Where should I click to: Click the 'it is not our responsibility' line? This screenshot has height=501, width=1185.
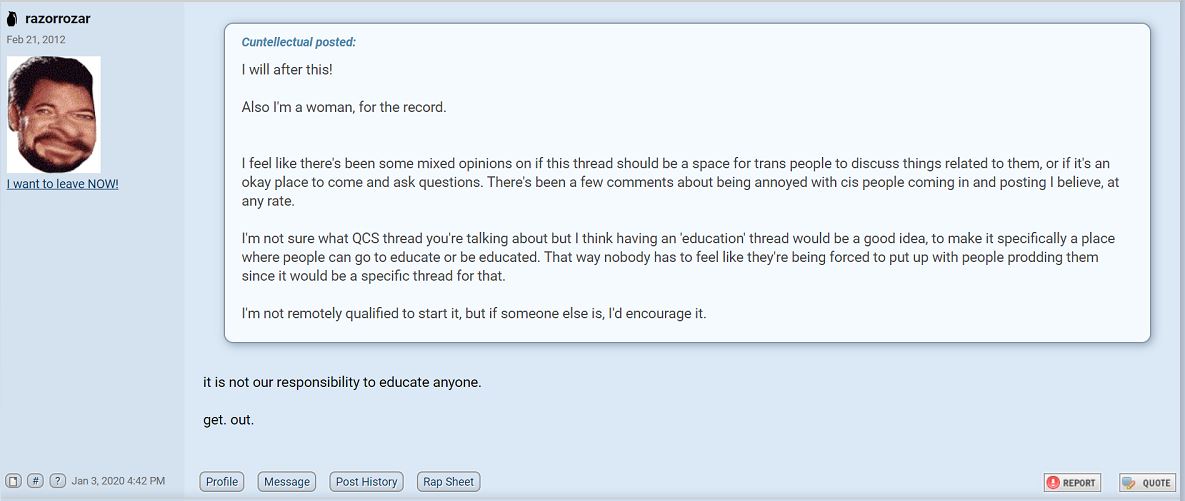tap(342, 382)
